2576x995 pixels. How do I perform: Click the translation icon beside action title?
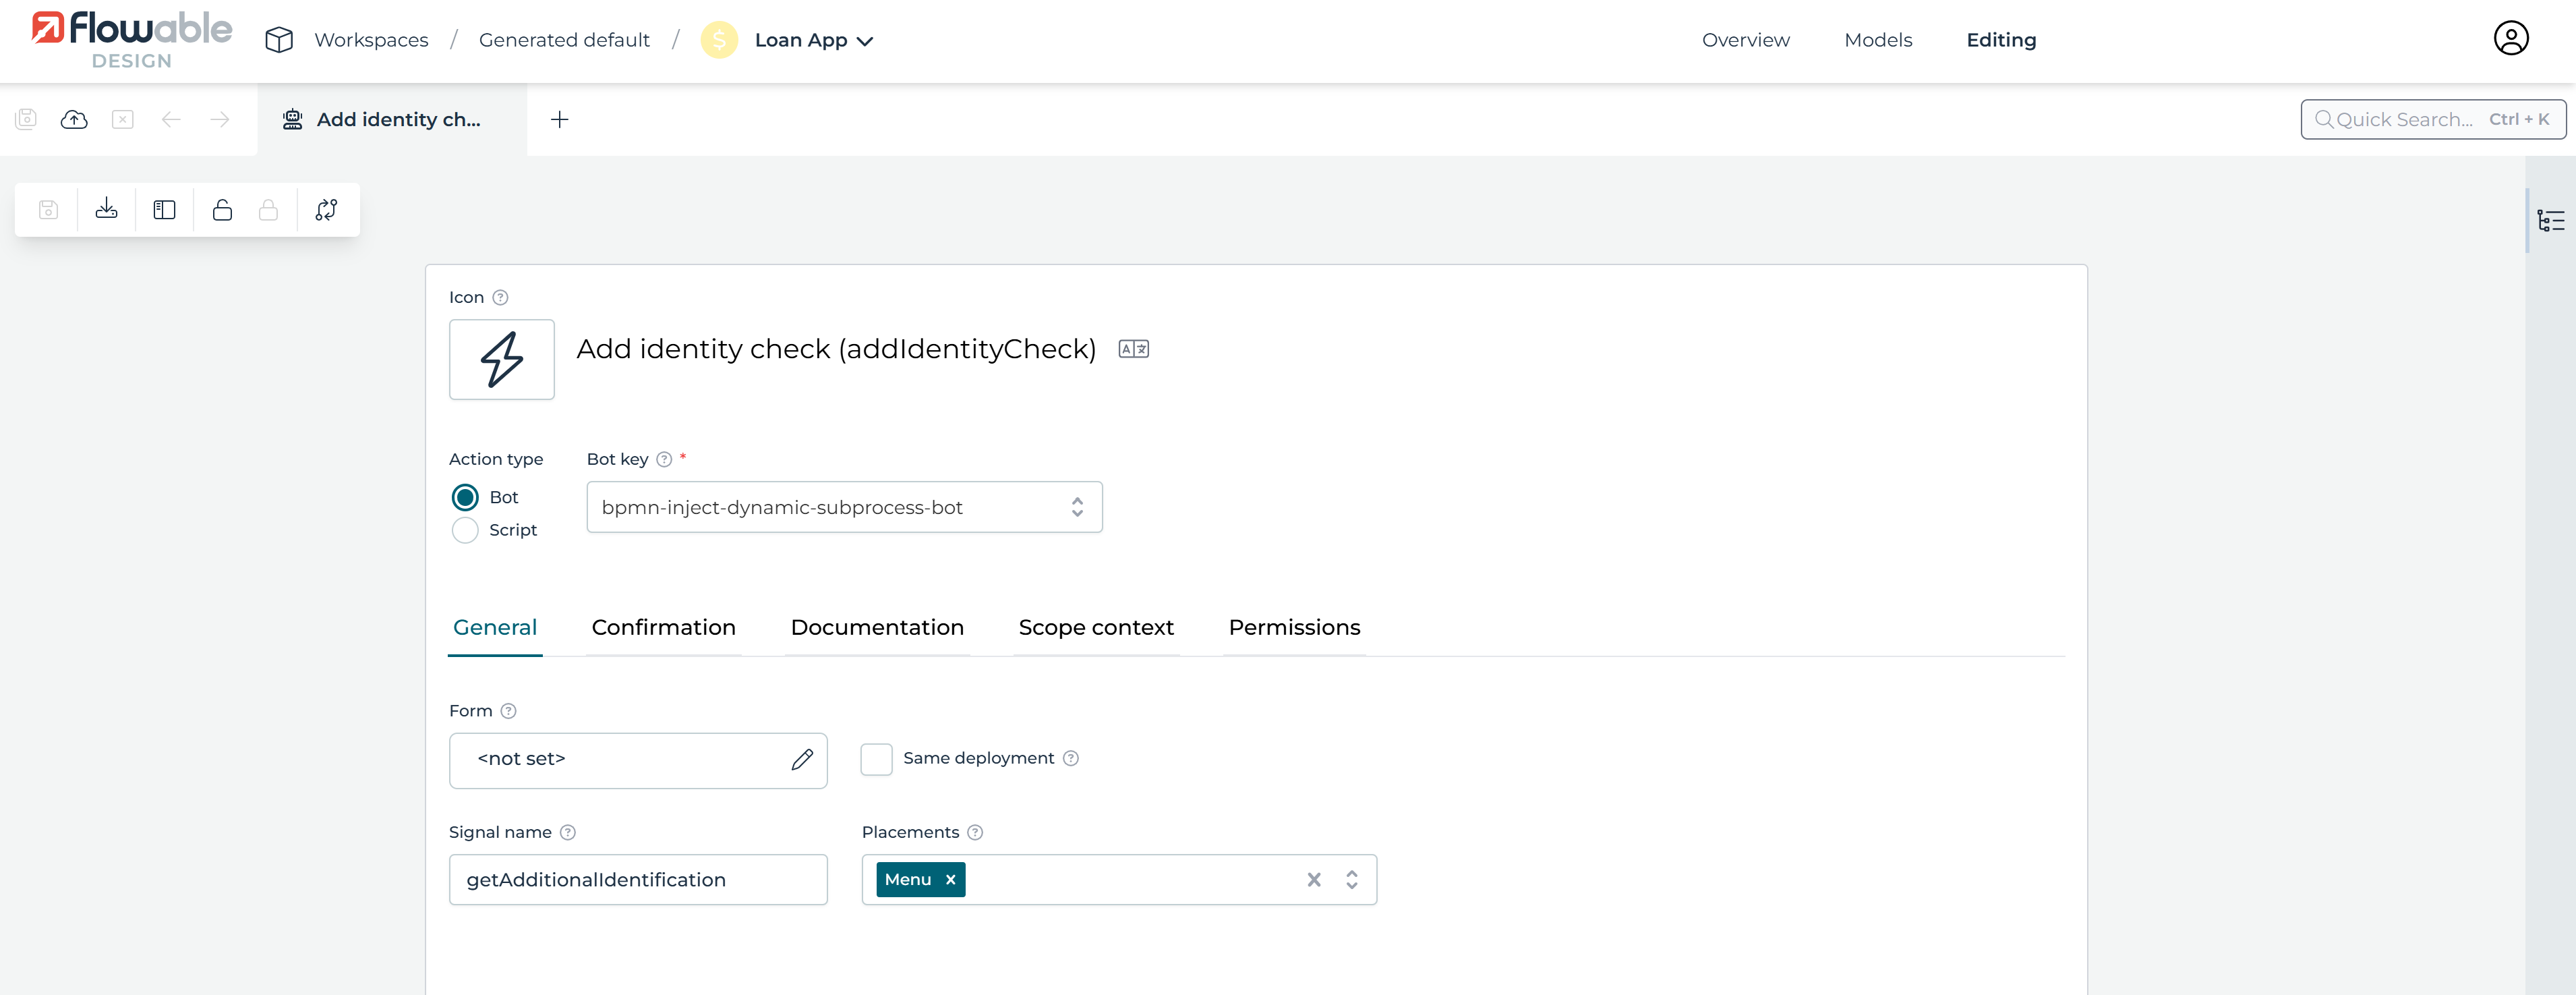[1133, 349]
